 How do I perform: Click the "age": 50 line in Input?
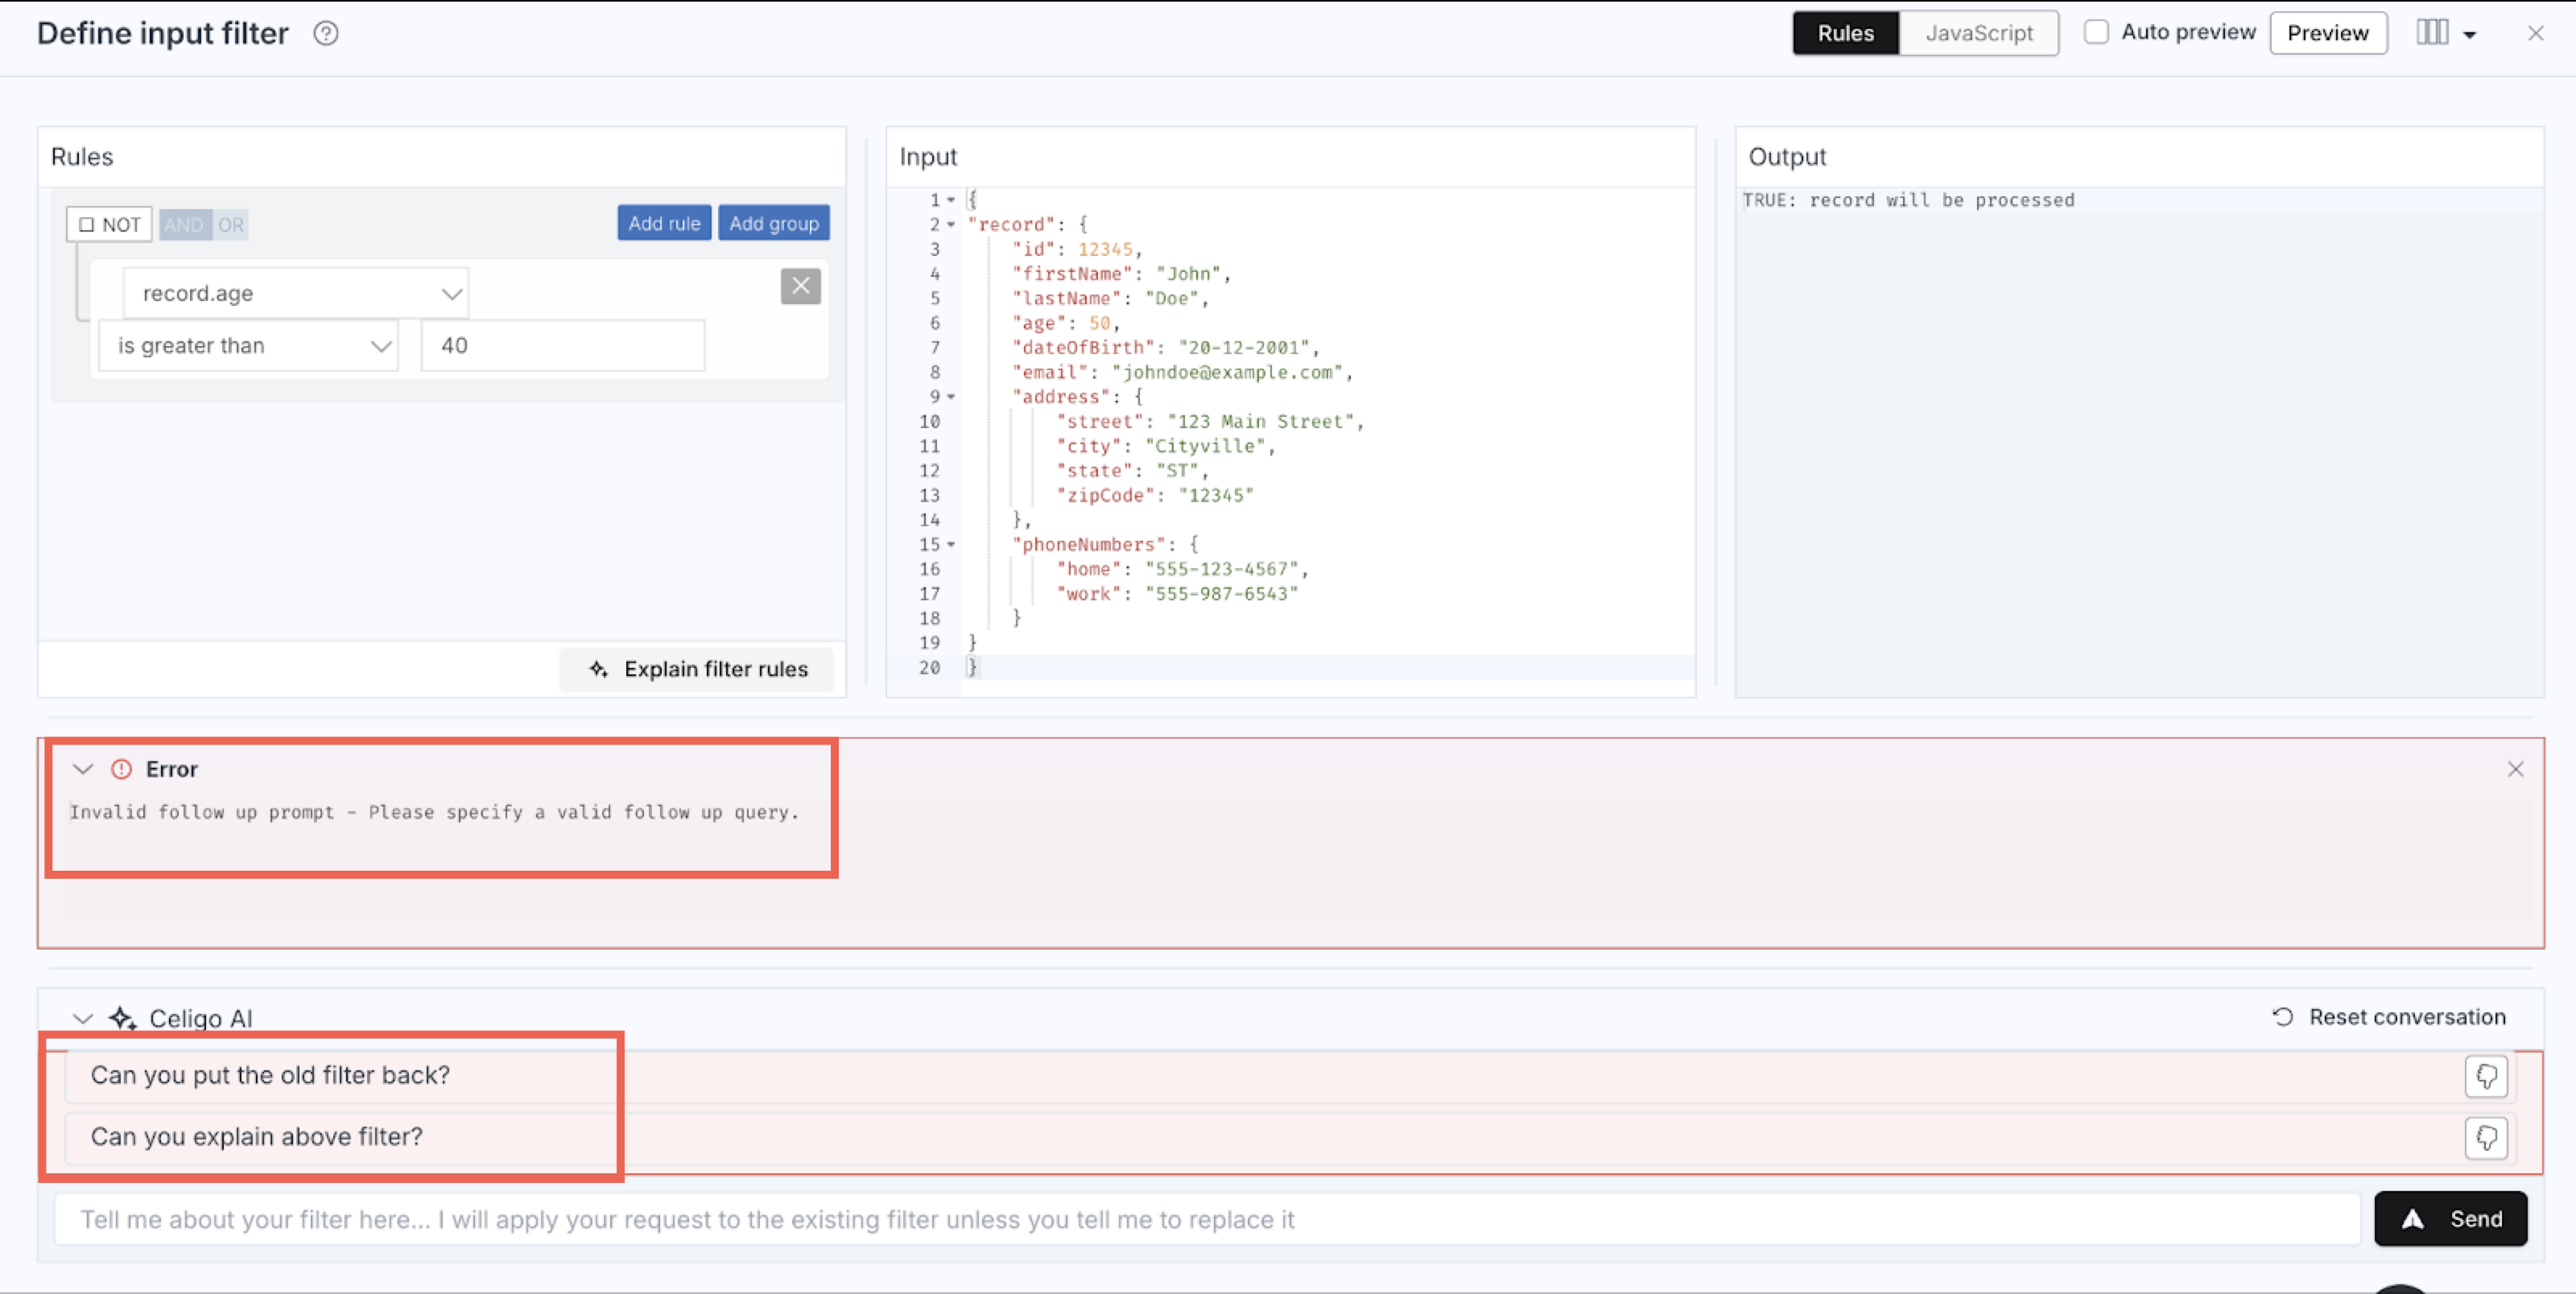1065,323
